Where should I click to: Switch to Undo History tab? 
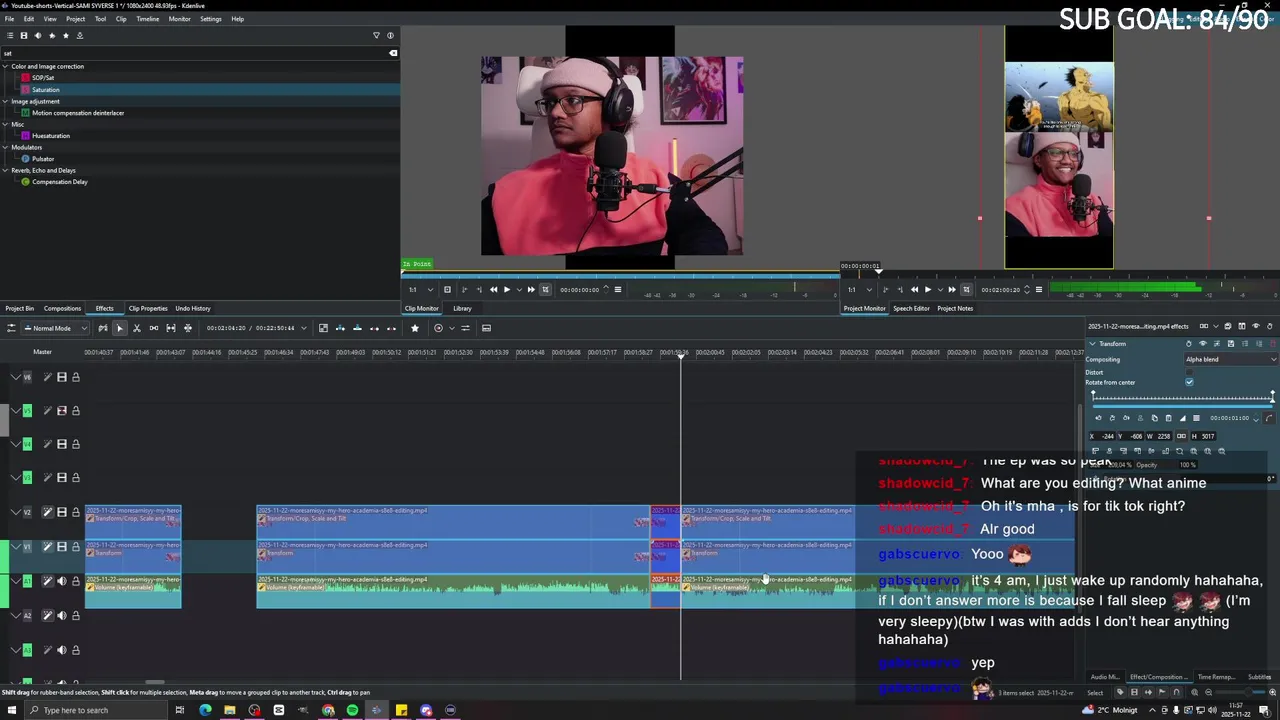click(193, 308)
